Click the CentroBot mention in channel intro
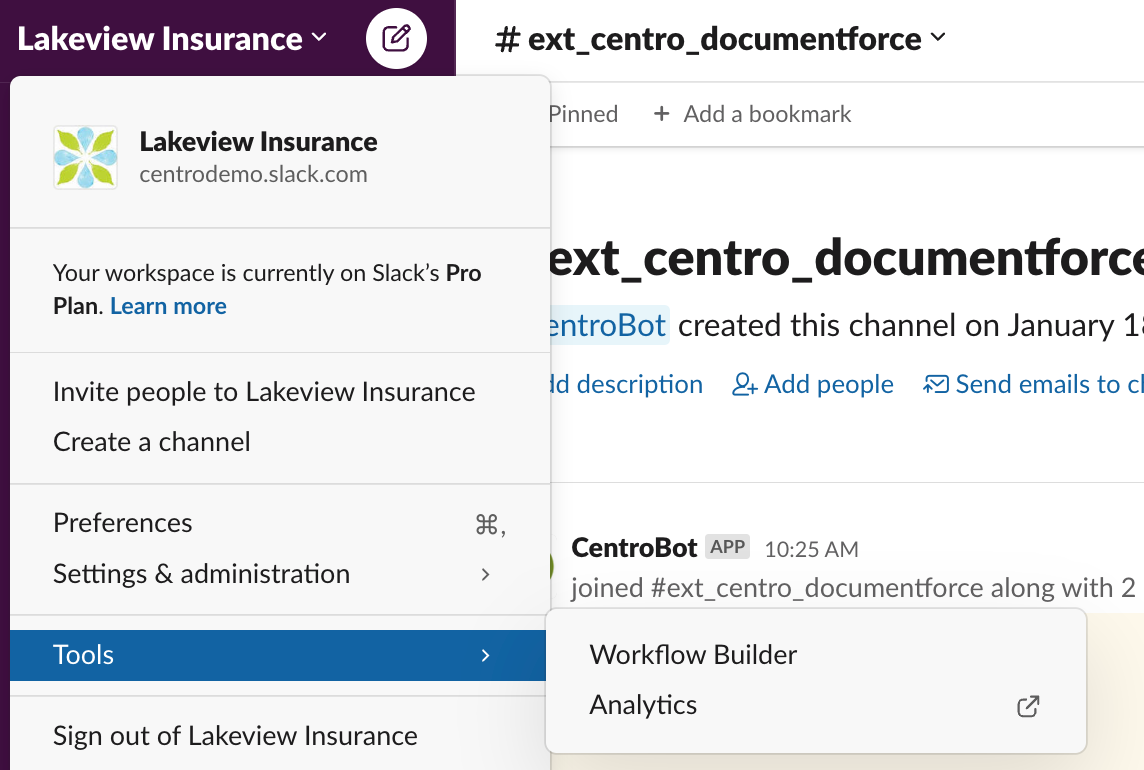The height and width of the screenshot is (770, 1144). pyautogui.click(x=608, y=326)
